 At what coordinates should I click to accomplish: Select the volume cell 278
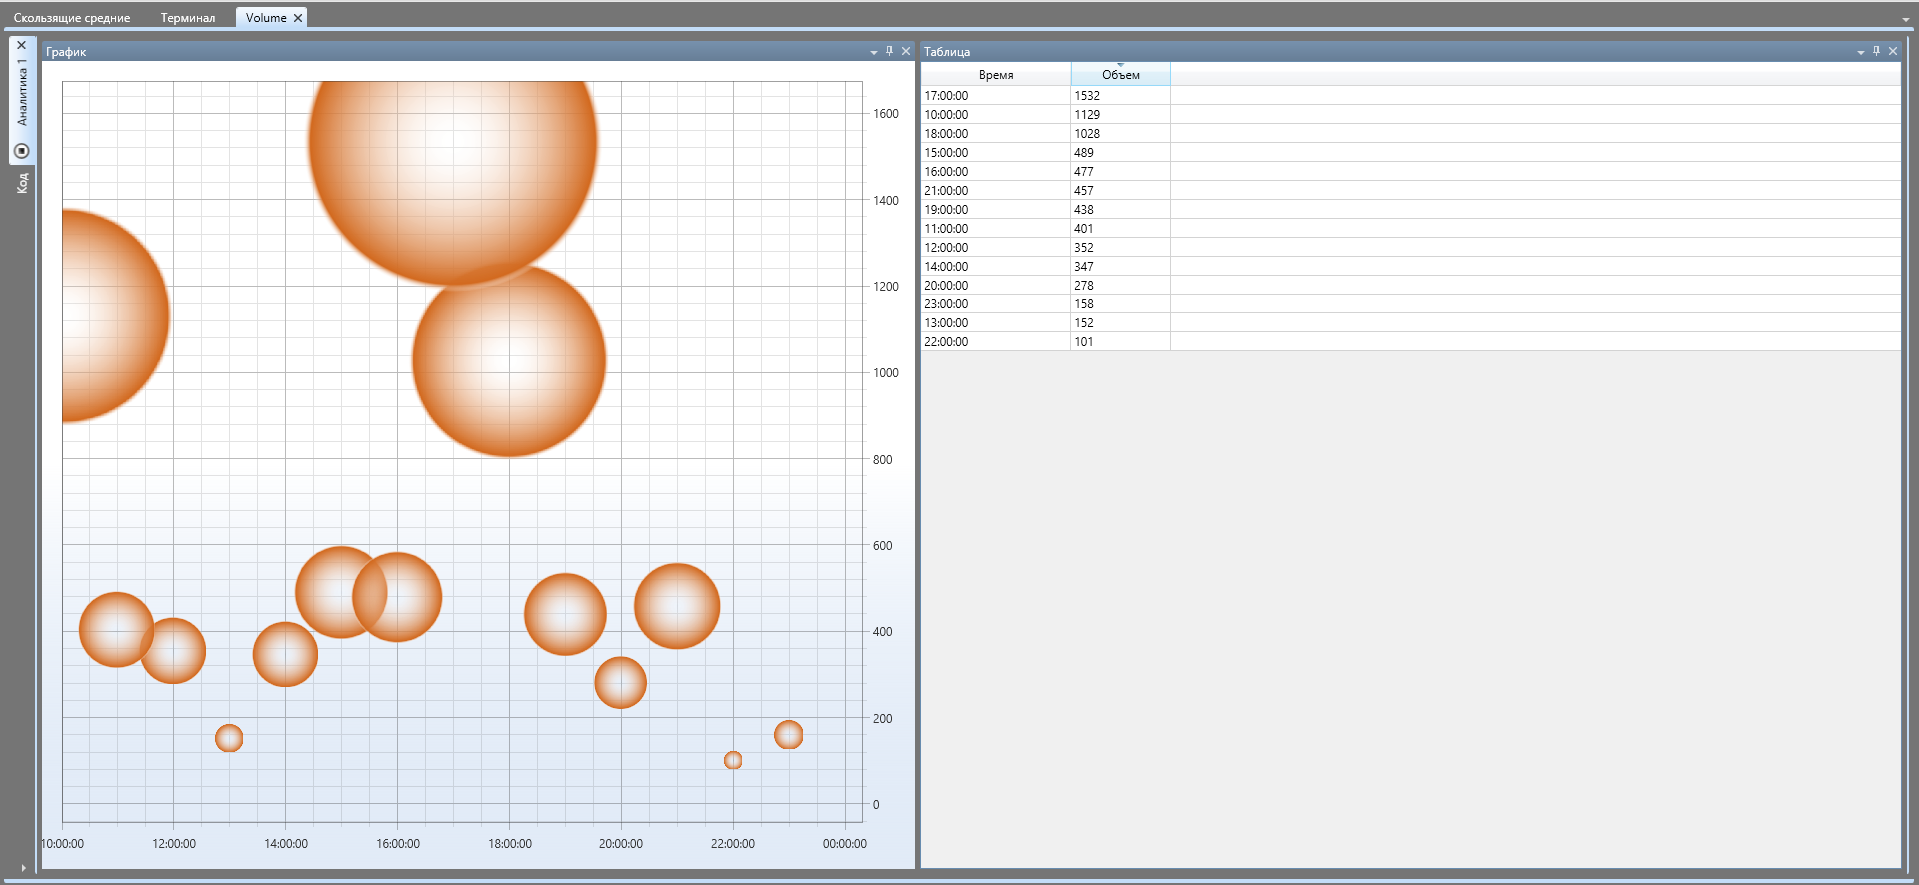point(1121,286)
